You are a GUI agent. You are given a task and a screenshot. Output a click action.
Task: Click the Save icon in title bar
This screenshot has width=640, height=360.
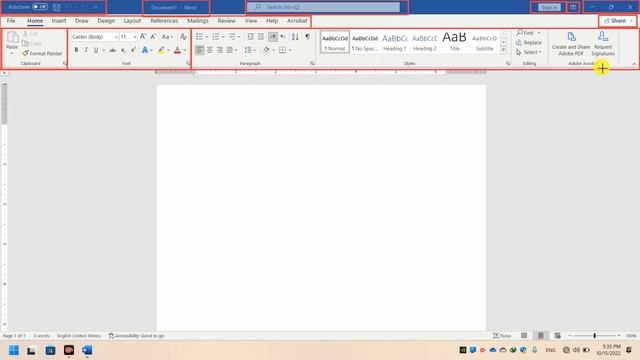[x=57, y=7]
